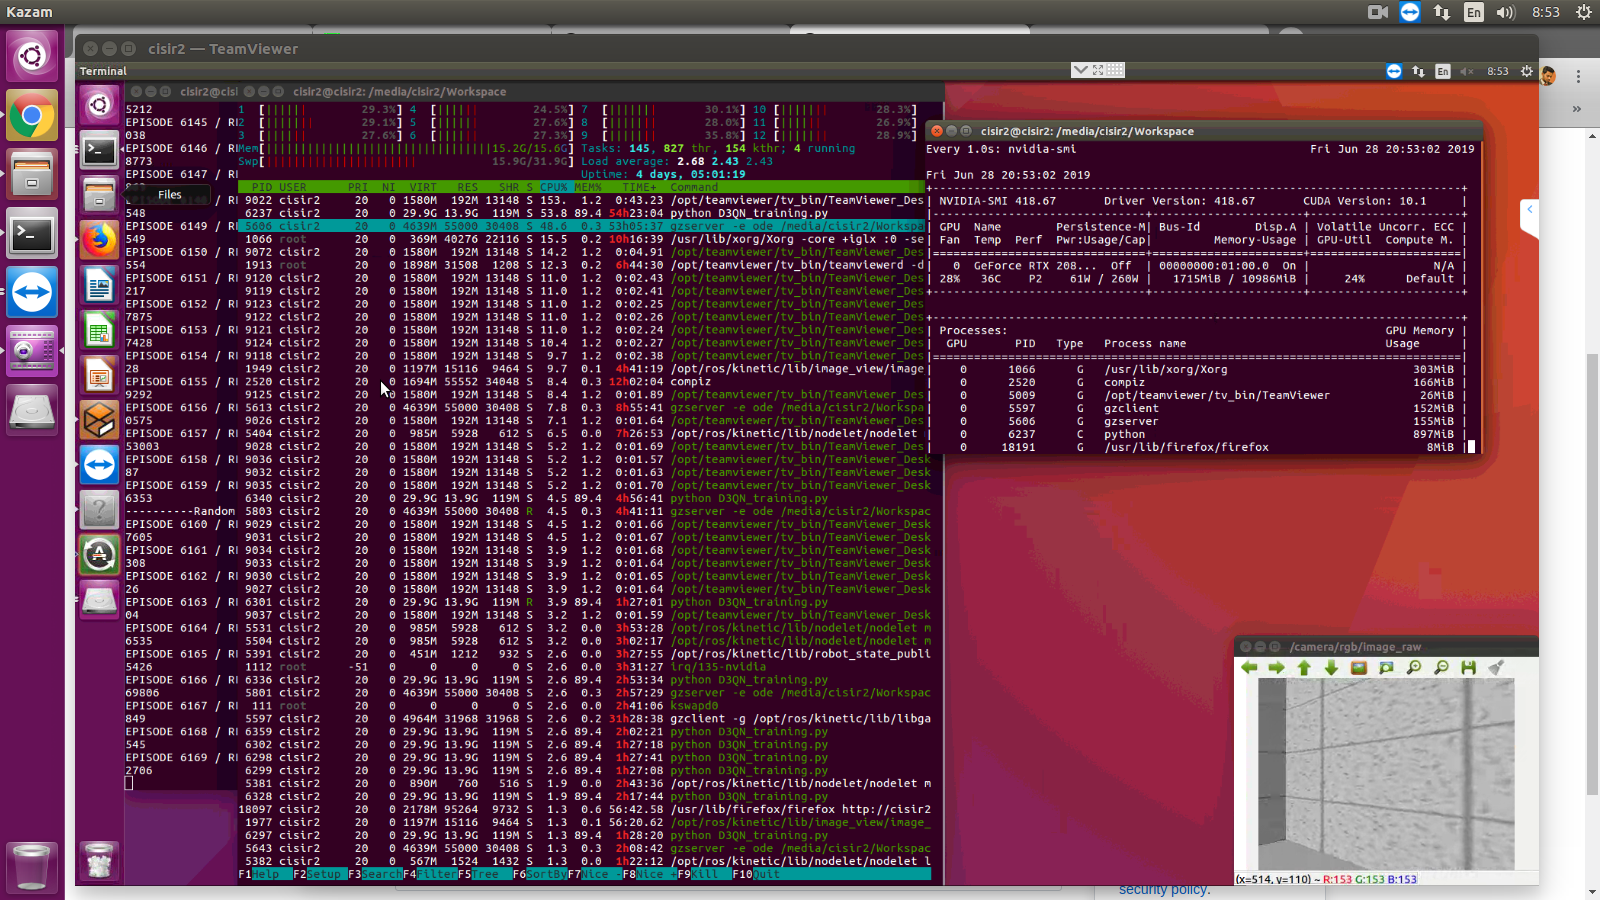Open local TeamViewer dock icon
Image resolution: width=1600 pixels, height=900 pixels.
[x=32, y=293]
